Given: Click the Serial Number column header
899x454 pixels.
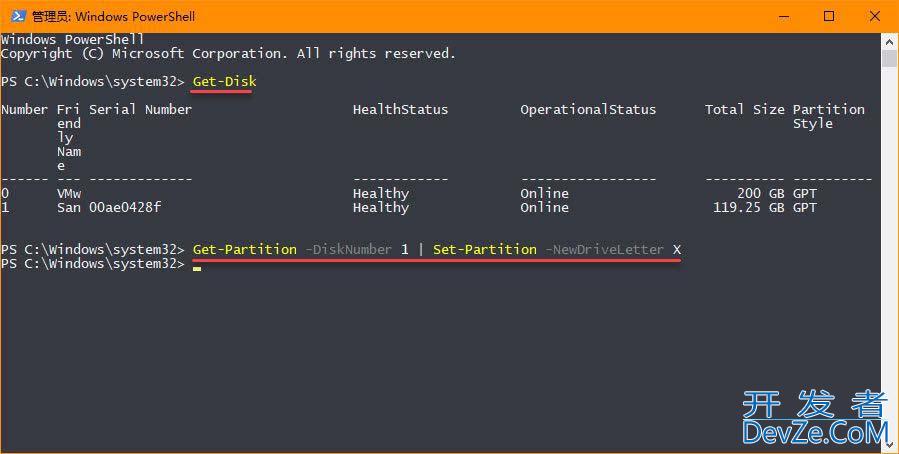Looking at the screenshot, I should [140, 109].
